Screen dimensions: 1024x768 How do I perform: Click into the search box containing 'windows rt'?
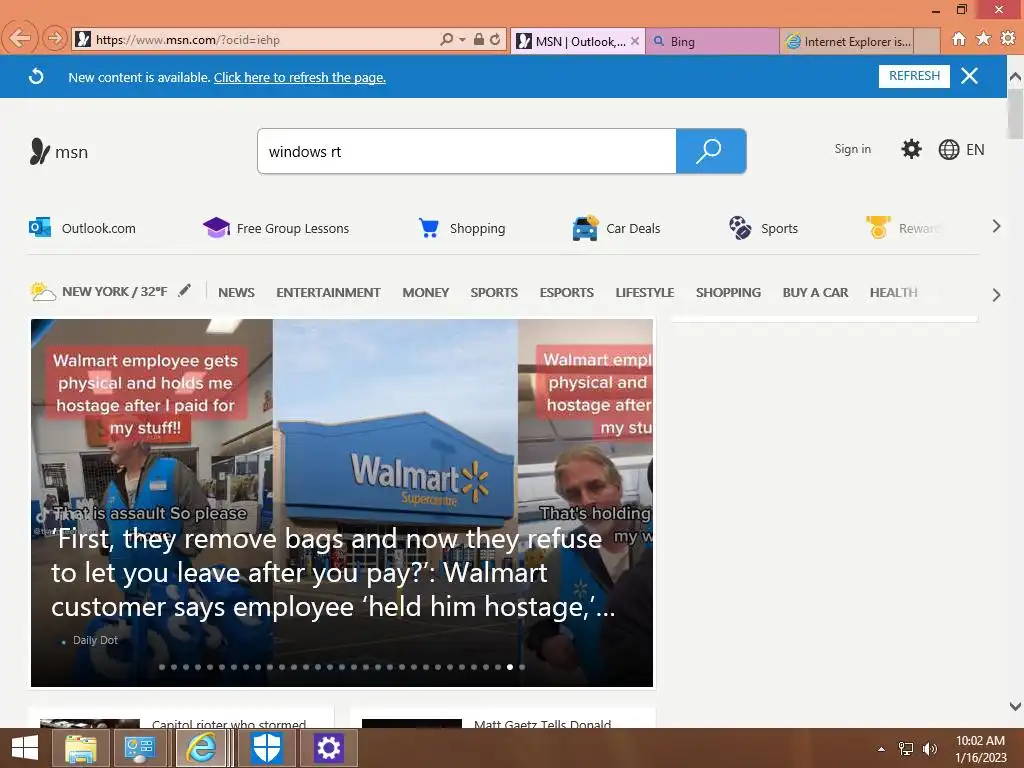point(467,152)
